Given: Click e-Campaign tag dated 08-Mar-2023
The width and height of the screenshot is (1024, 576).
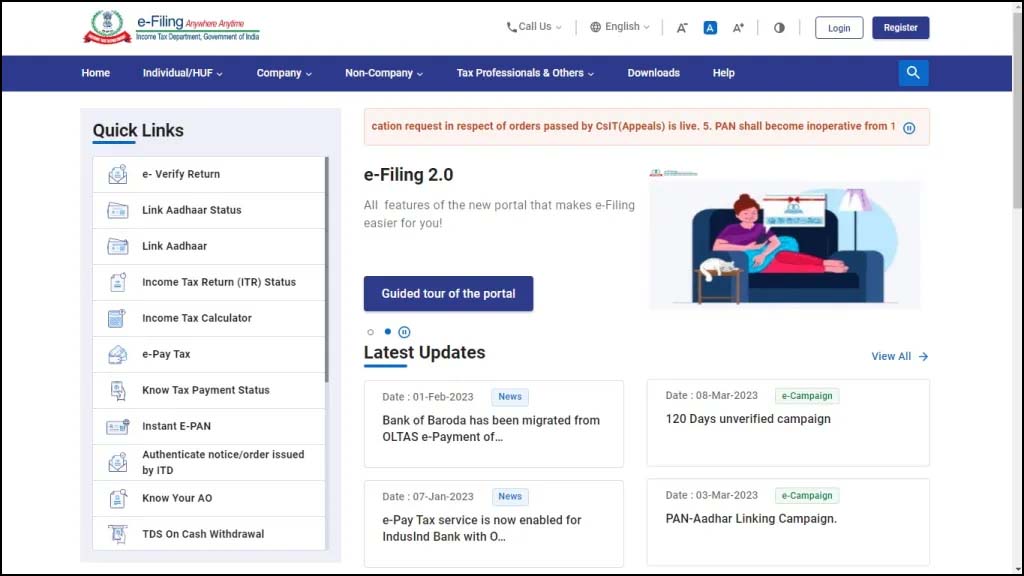Looking at the screenshot, I should 807,396.
